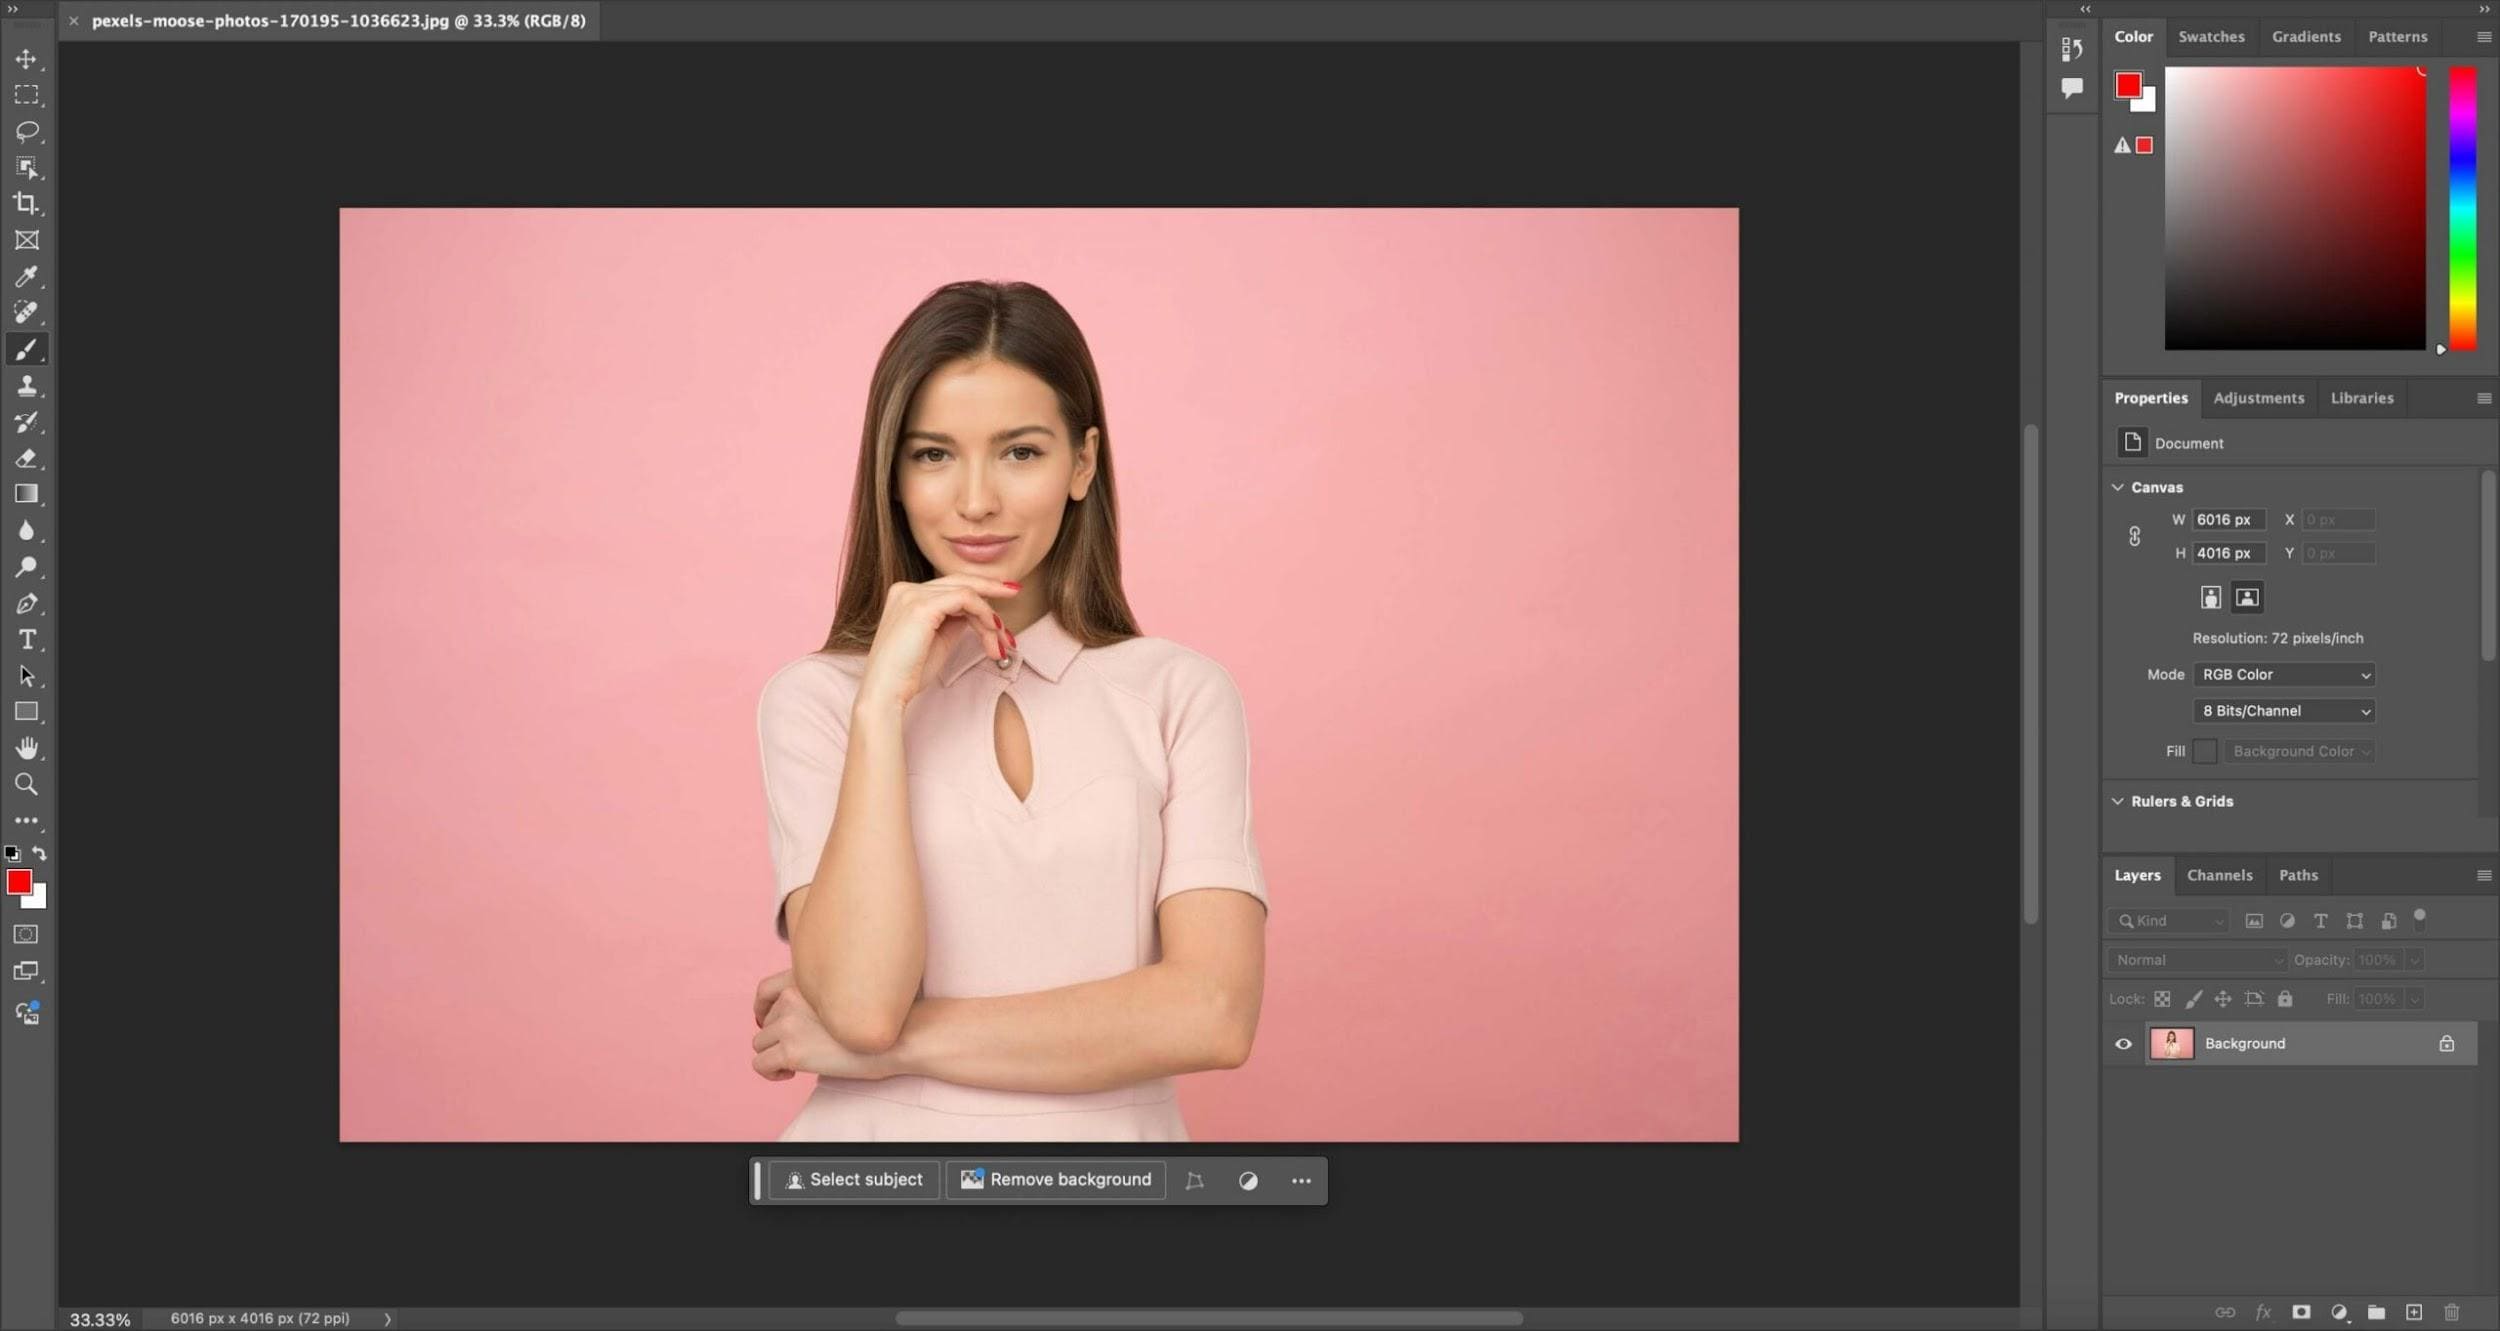
Task: Pick the Clone Stamp tool
Action: [26, 386]
